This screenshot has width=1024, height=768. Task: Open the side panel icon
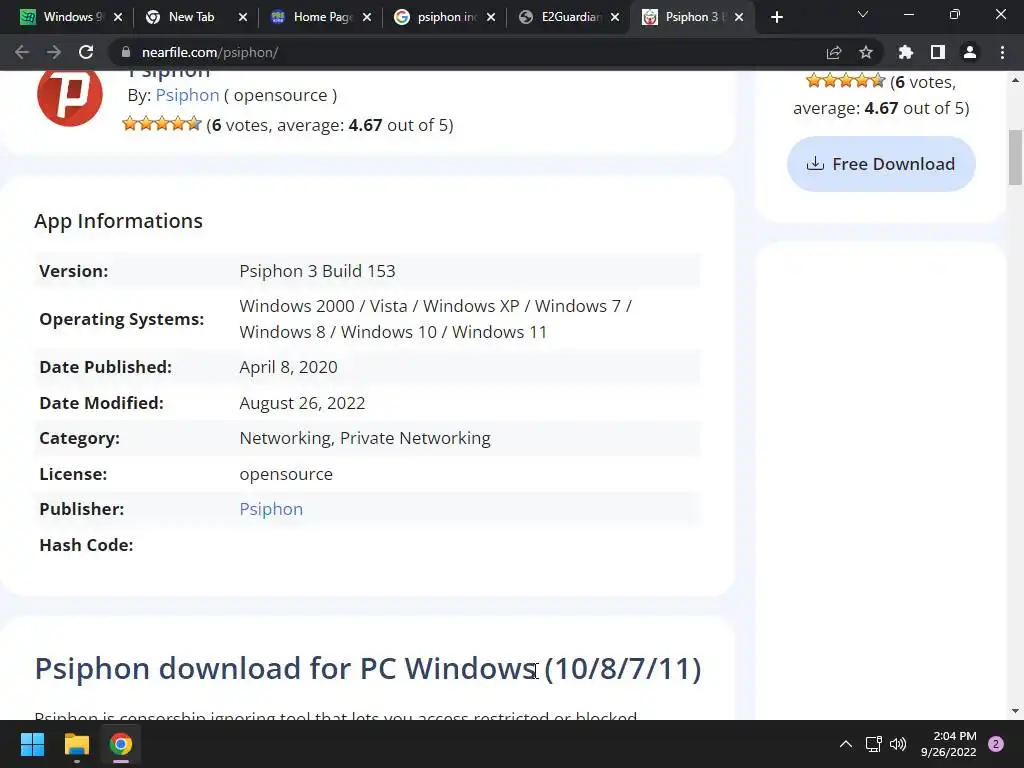938,52
